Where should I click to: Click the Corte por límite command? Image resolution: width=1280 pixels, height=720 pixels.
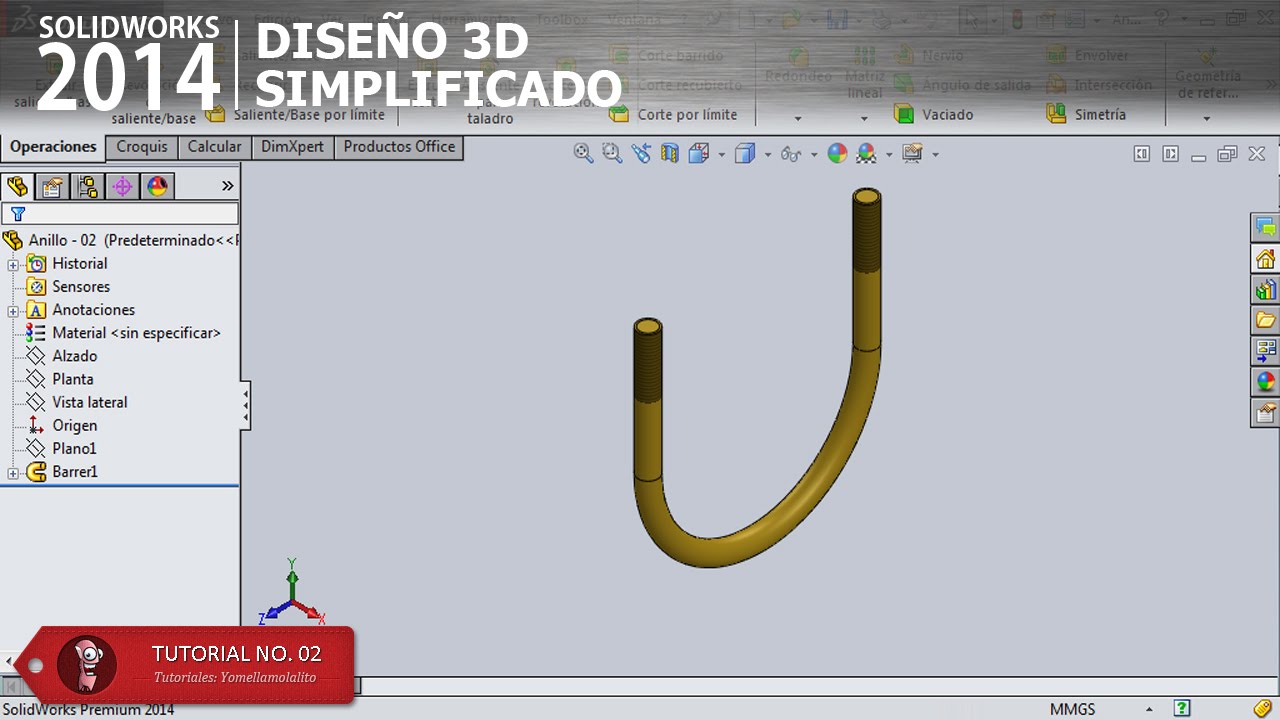[673, 115]
